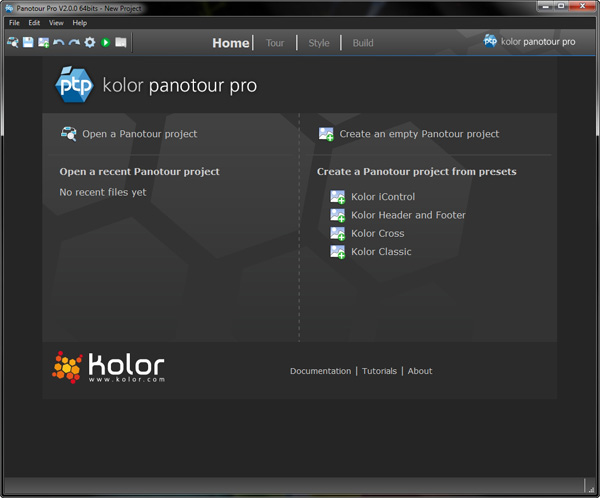Open the Edit menu
The width and height of the screenshot is (600, 498).
pos(34,22)
